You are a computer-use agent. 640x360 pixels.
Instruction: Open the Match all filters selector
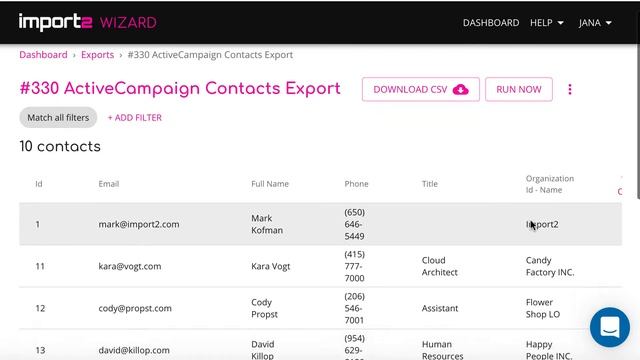pos(58,118)
